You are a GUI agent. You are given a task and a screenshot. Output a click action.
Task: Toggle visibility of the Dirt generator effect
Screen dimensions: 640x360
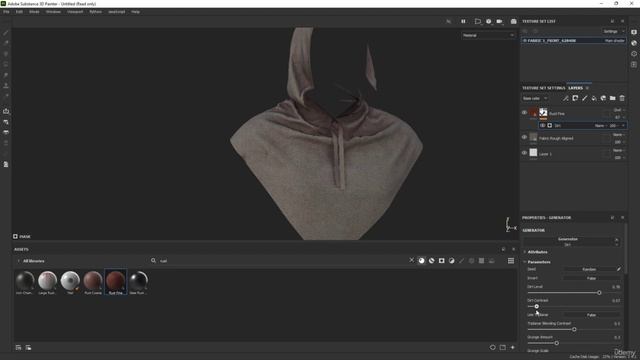(542, 126)
